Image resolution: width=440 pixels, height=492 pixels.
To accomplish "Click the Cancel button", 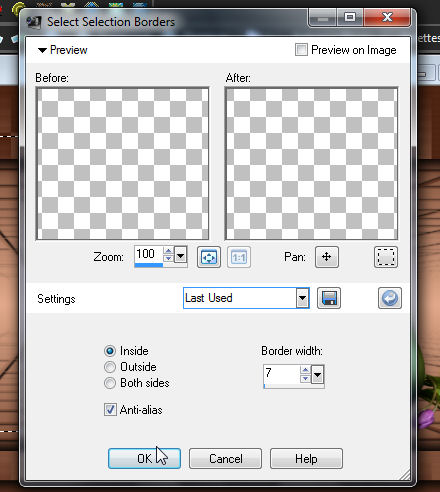I will 225,459.
